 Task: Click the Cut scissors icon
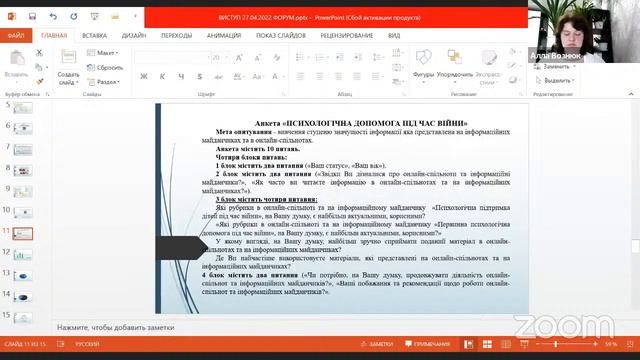[39, 52]
